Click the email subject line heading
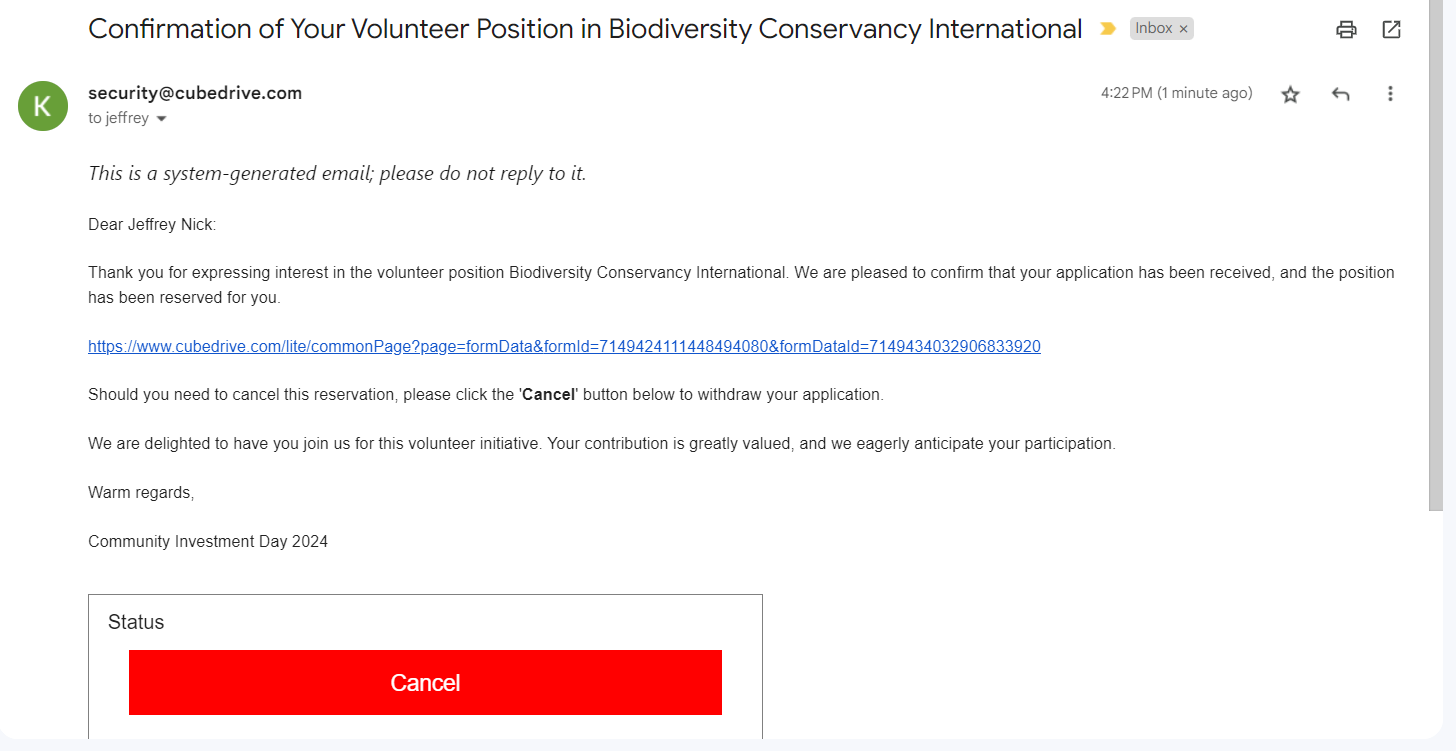The height and width of the screenshot is (751, 1456). click(x=585, y=29)
